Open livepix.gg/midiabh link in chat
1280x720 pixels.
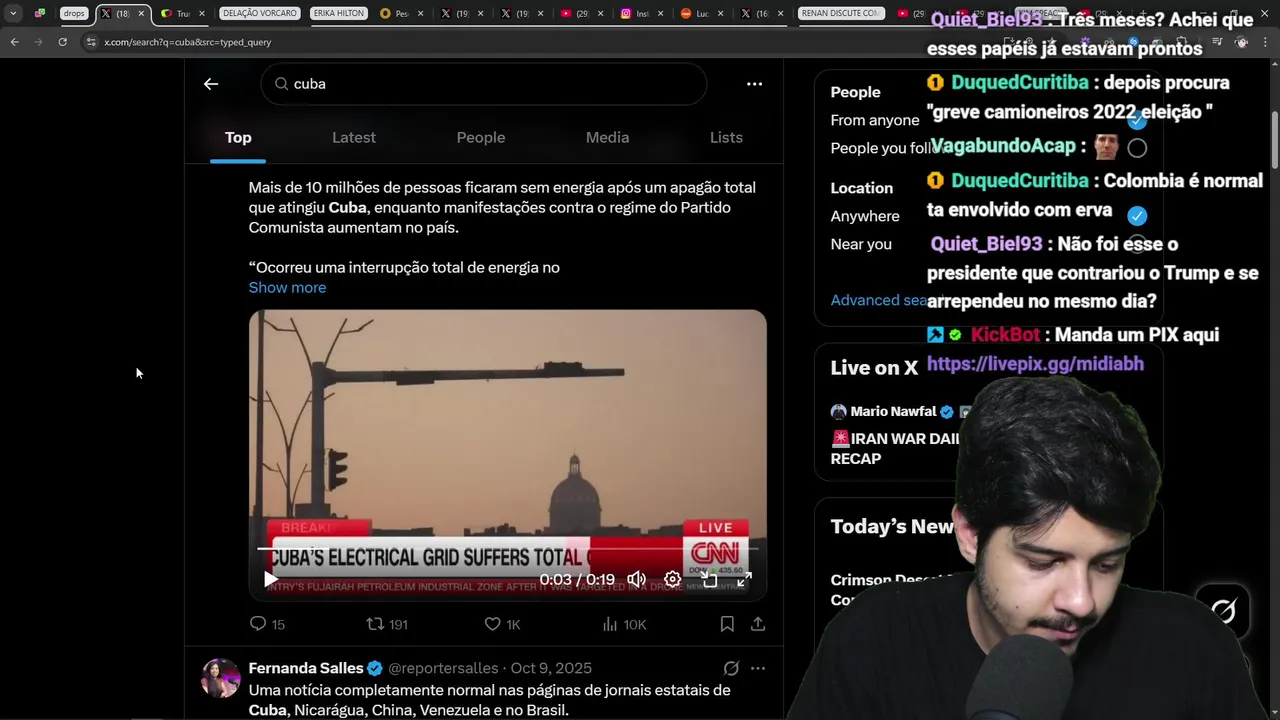tap(1035, 364)
